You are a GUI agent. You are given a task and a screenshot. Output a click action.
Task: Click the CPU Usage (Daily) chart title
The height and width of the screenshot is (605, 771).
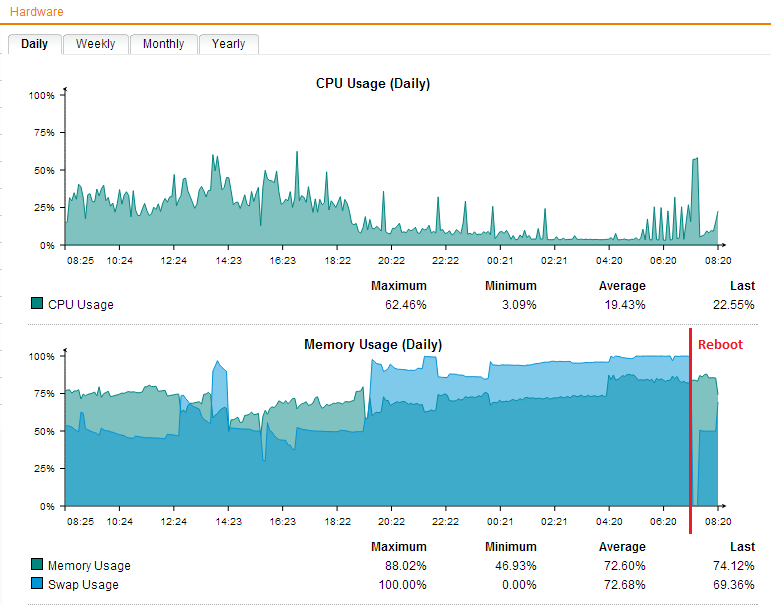373,84
